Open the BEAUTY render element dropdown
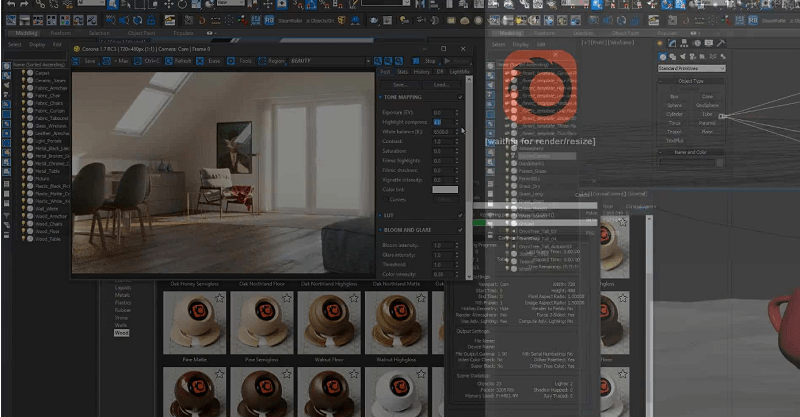 click(330, 60)
